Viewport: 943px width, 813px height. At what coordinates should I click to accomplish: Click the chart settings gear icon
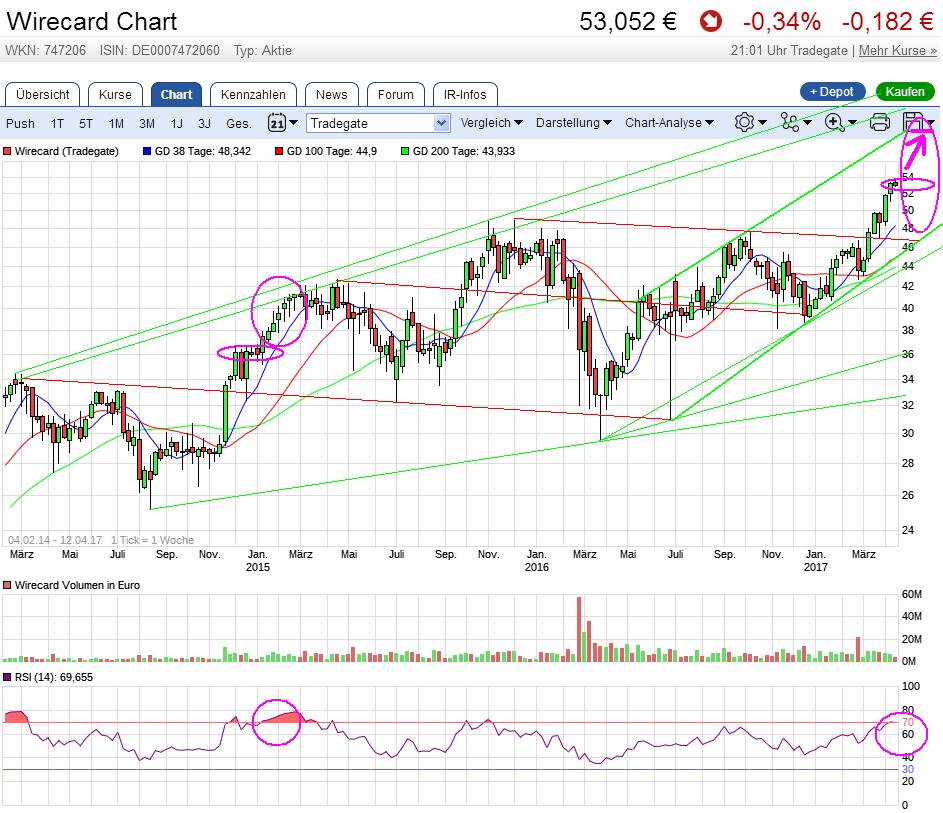(x=743, y=122)
